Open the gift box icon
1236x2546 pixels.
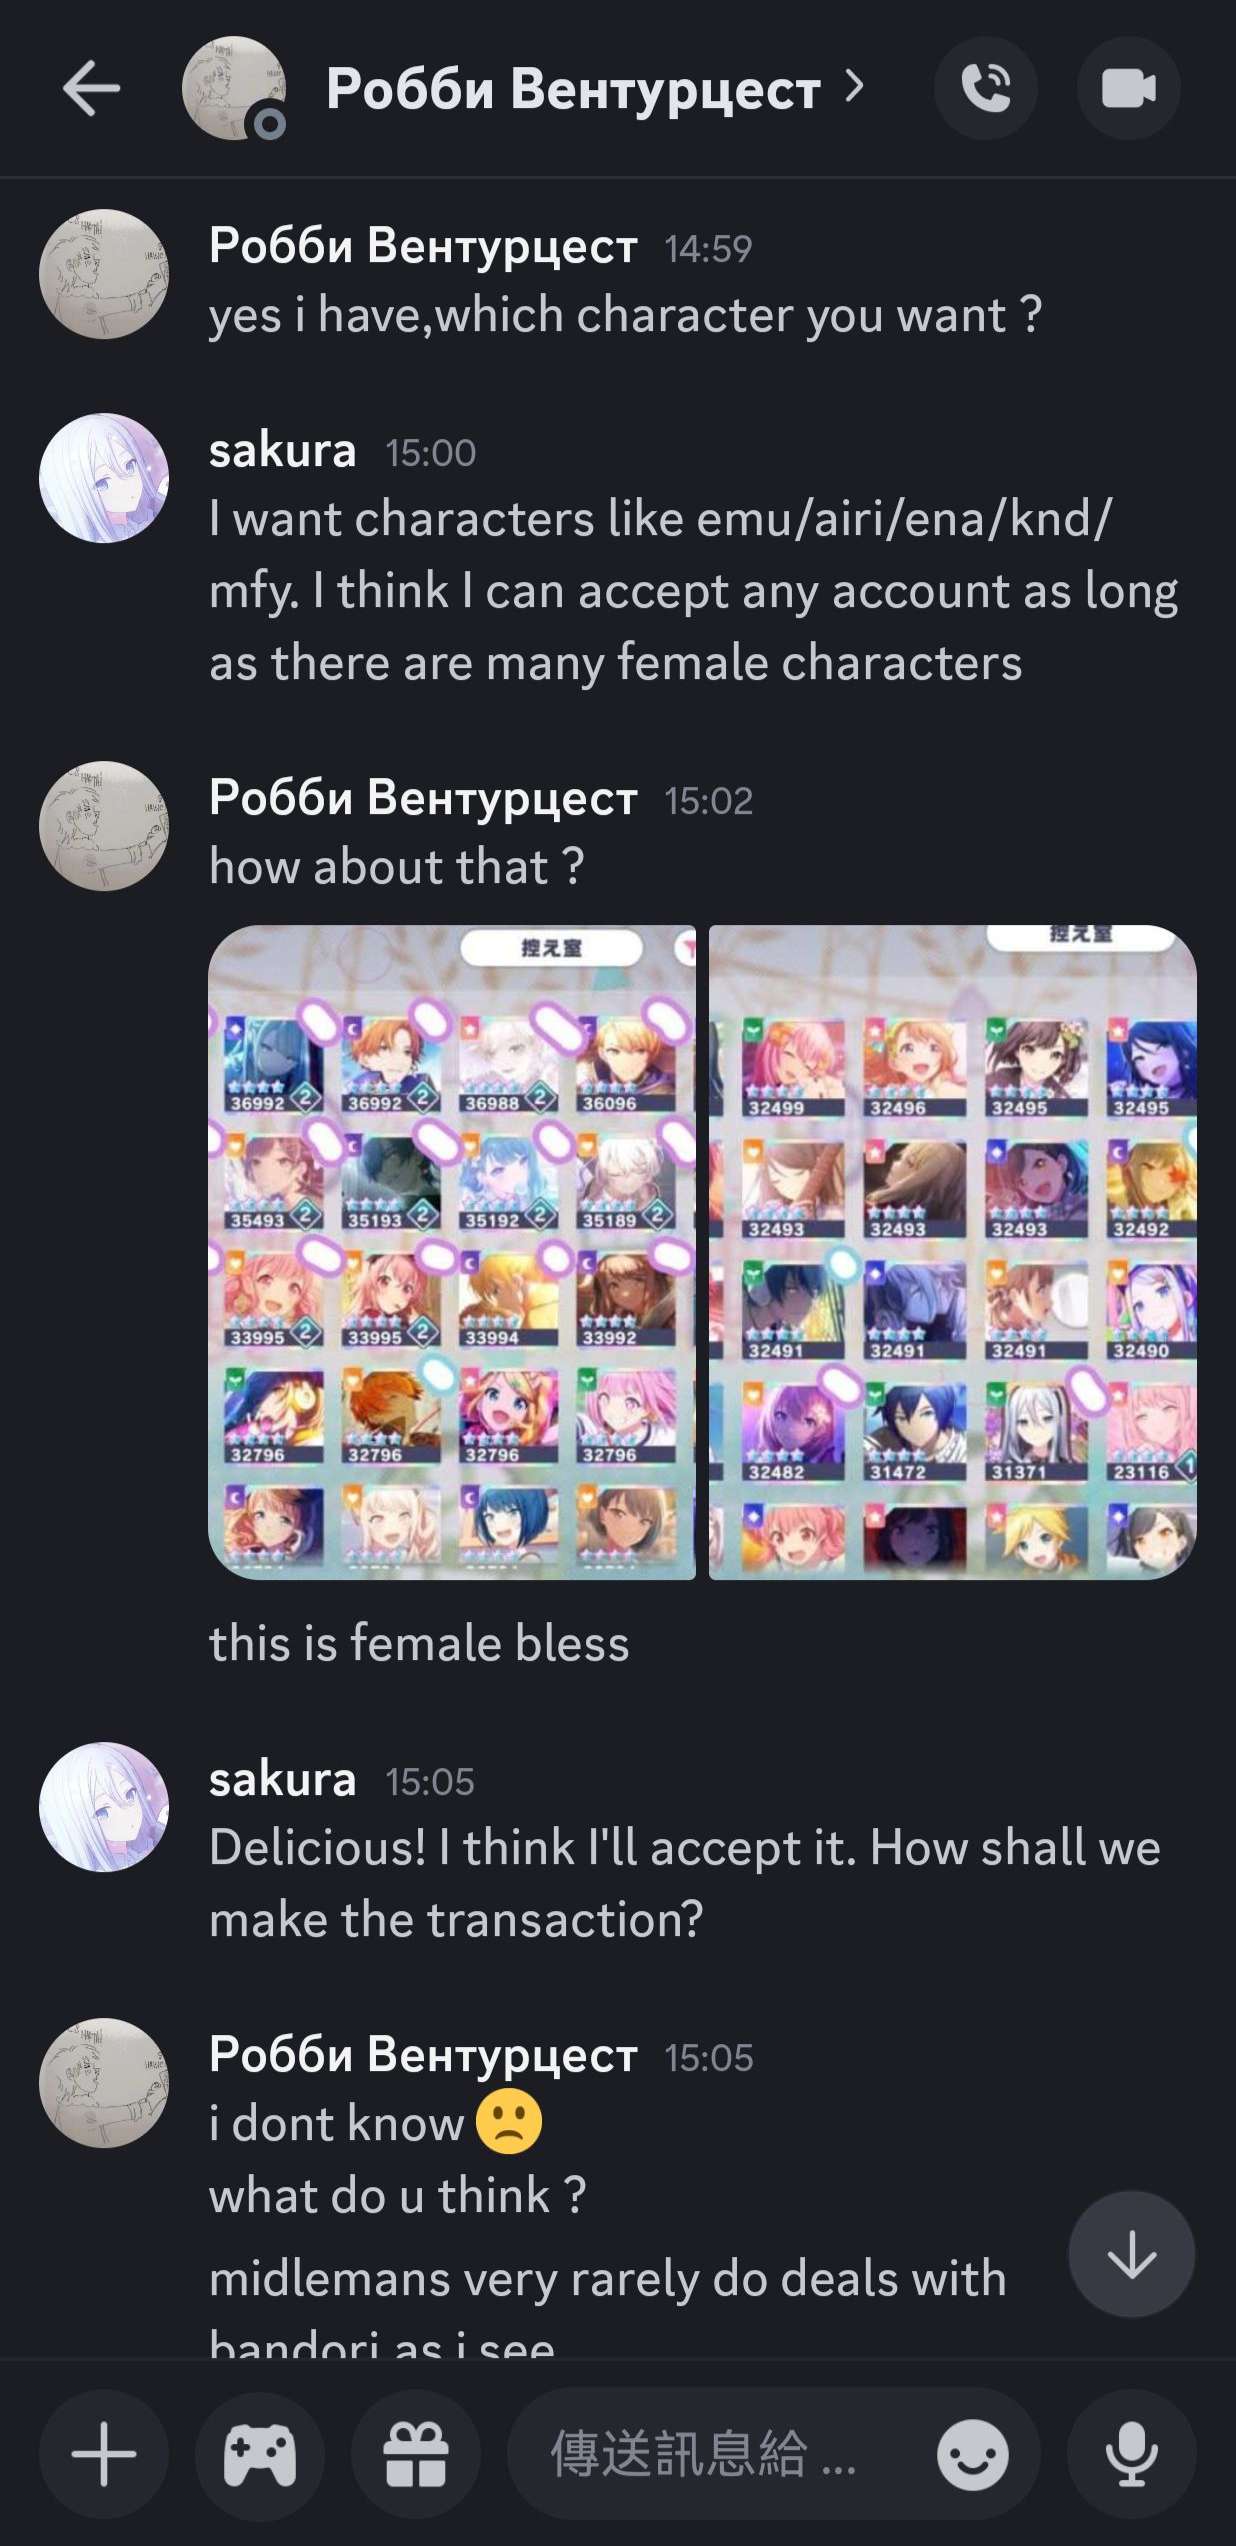coord(416,2454)
